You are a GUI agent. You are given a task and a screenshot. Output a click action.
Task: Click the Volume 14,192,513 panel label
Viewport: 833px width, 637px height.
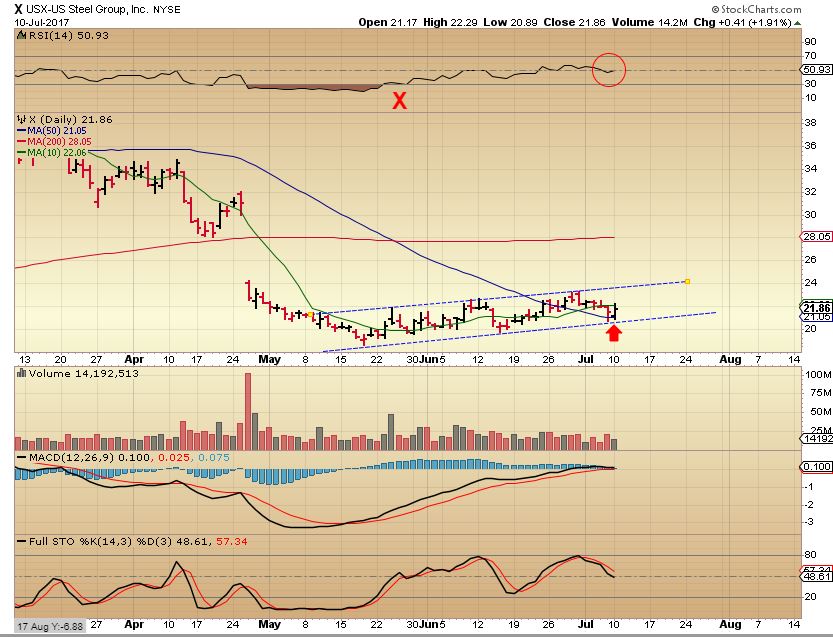click(83, 373)
